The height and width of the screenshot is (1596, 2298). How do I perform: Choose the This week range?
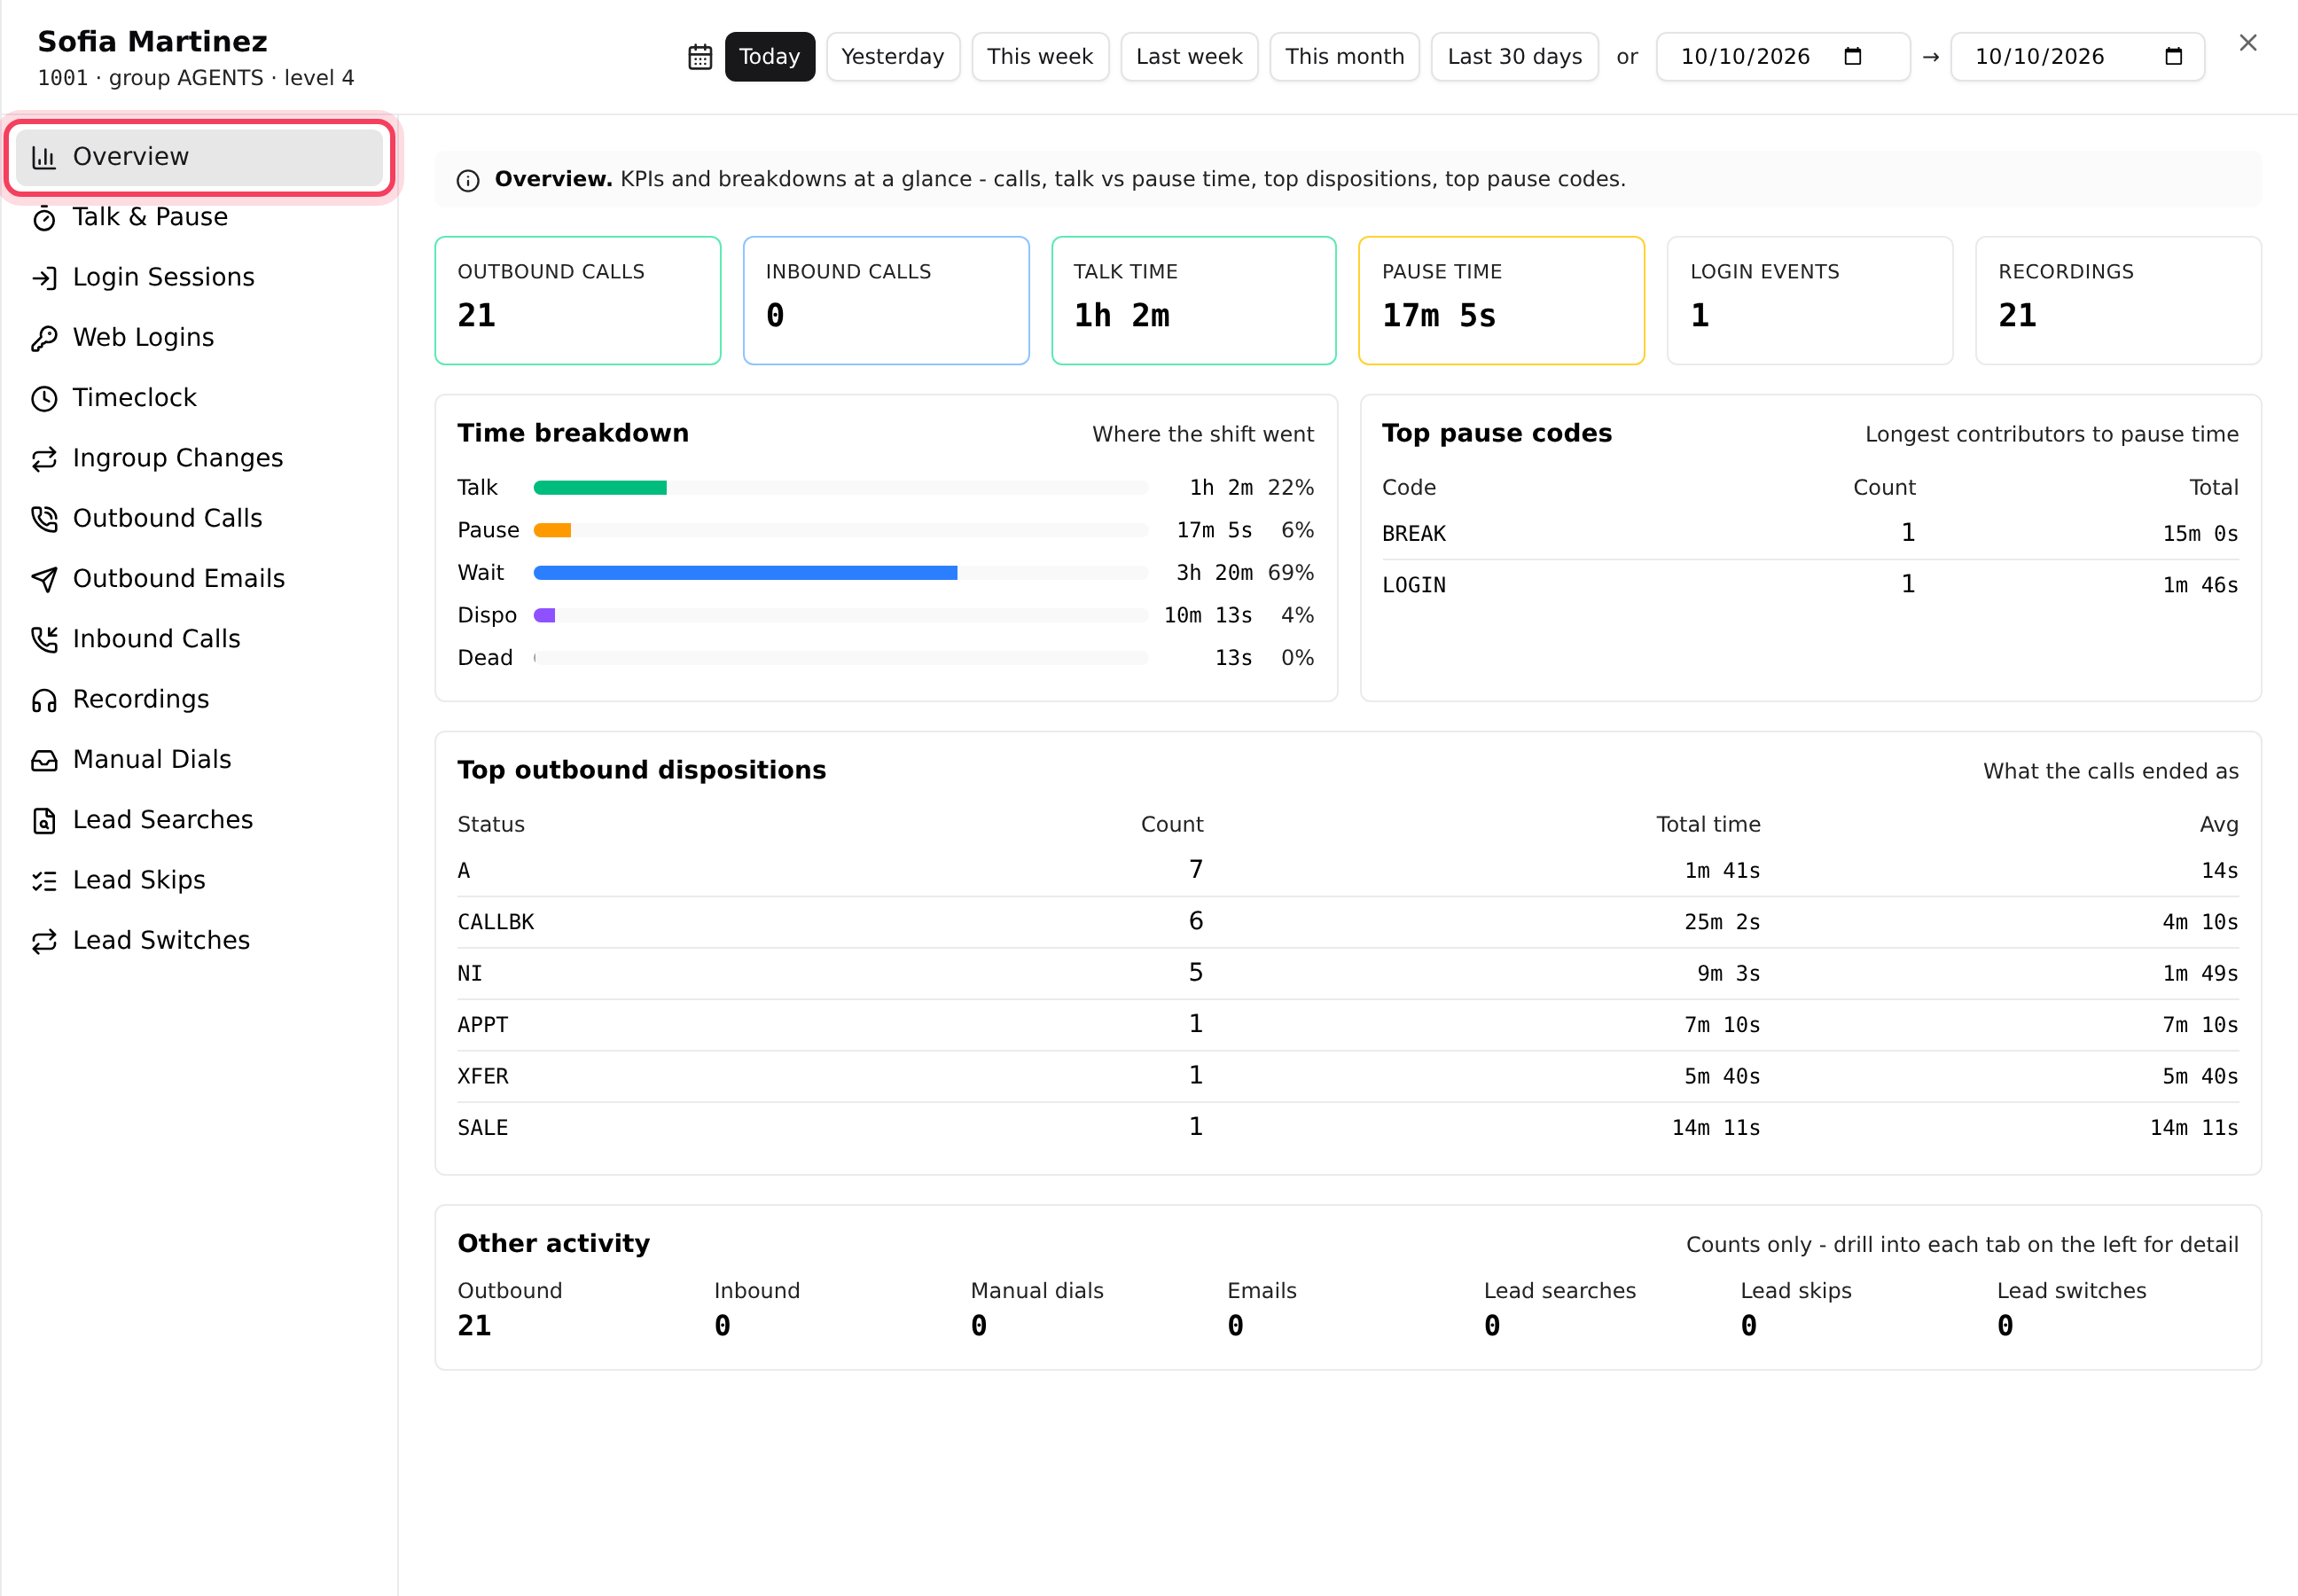click(1039, 57)
